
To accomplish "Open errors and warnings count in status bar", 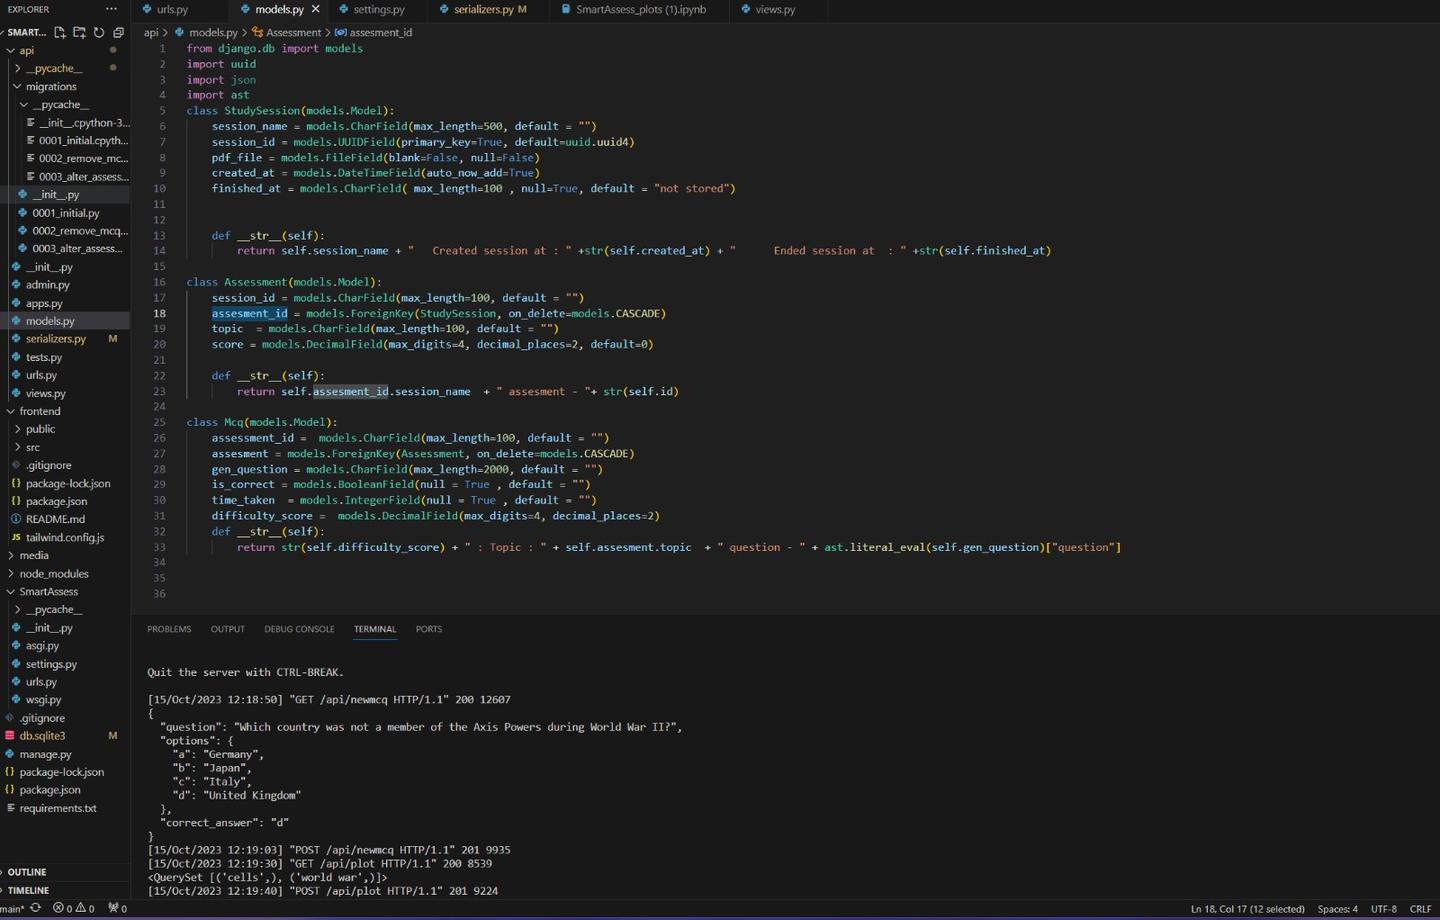I will (x=74, y=909).
